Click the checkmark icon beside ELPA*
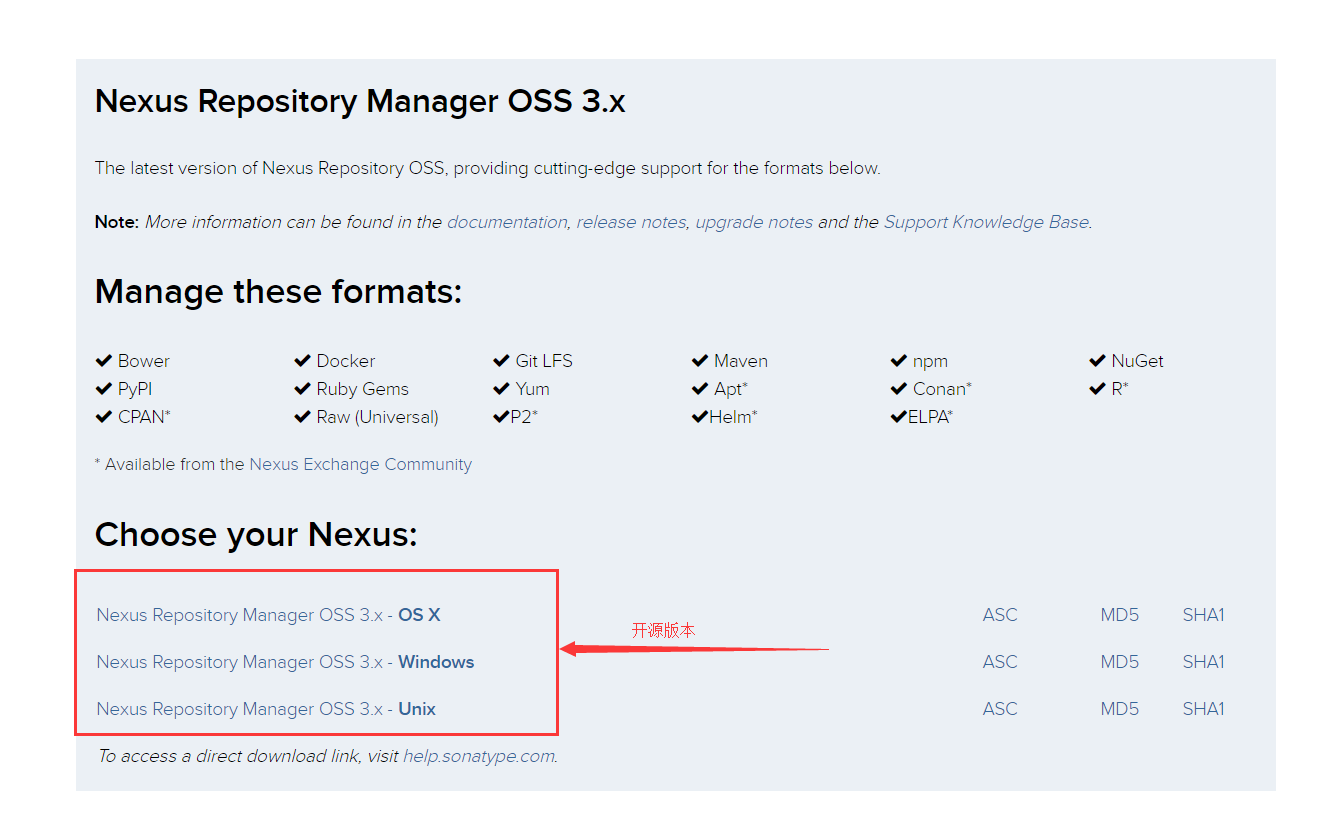Image resolution: width=1335 pixels, height=829 pixels. [x=899, y=417]
